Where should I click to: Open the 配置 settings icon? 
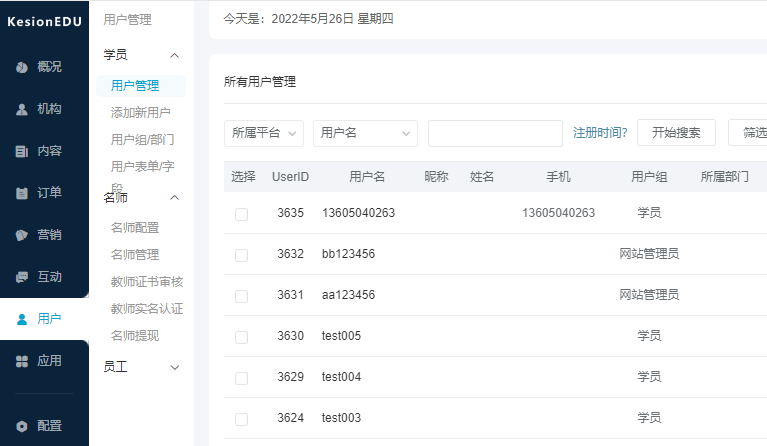click(22, 425)
